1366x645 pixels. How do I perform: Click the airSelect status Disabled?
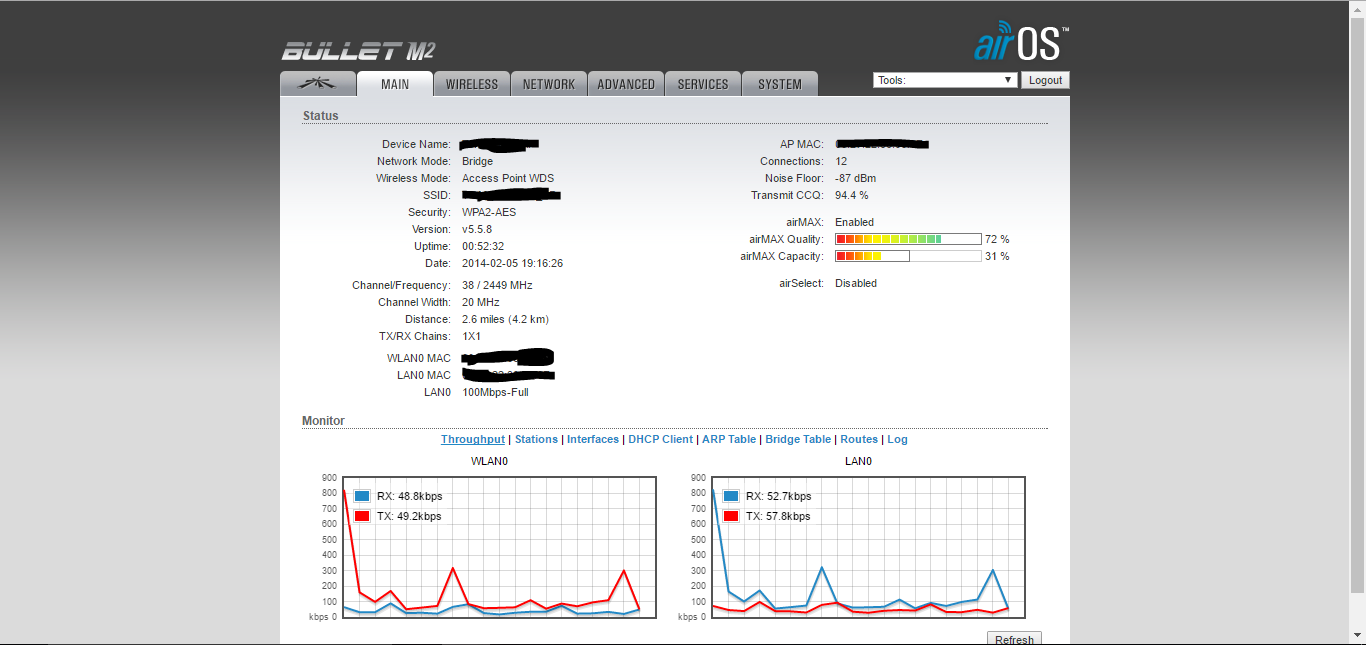tap(856, 283)
